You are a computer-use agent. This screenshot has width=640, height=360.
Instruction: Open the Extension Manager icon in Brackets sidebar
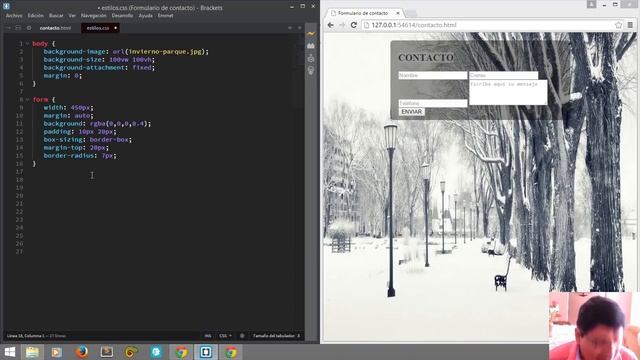(x=311, y=46)
